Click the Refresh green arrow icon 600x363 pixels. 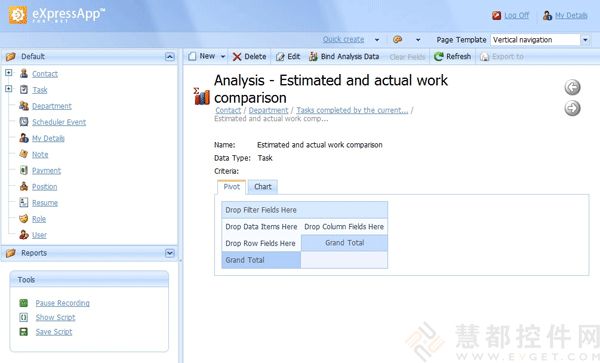tap(439, 57)
